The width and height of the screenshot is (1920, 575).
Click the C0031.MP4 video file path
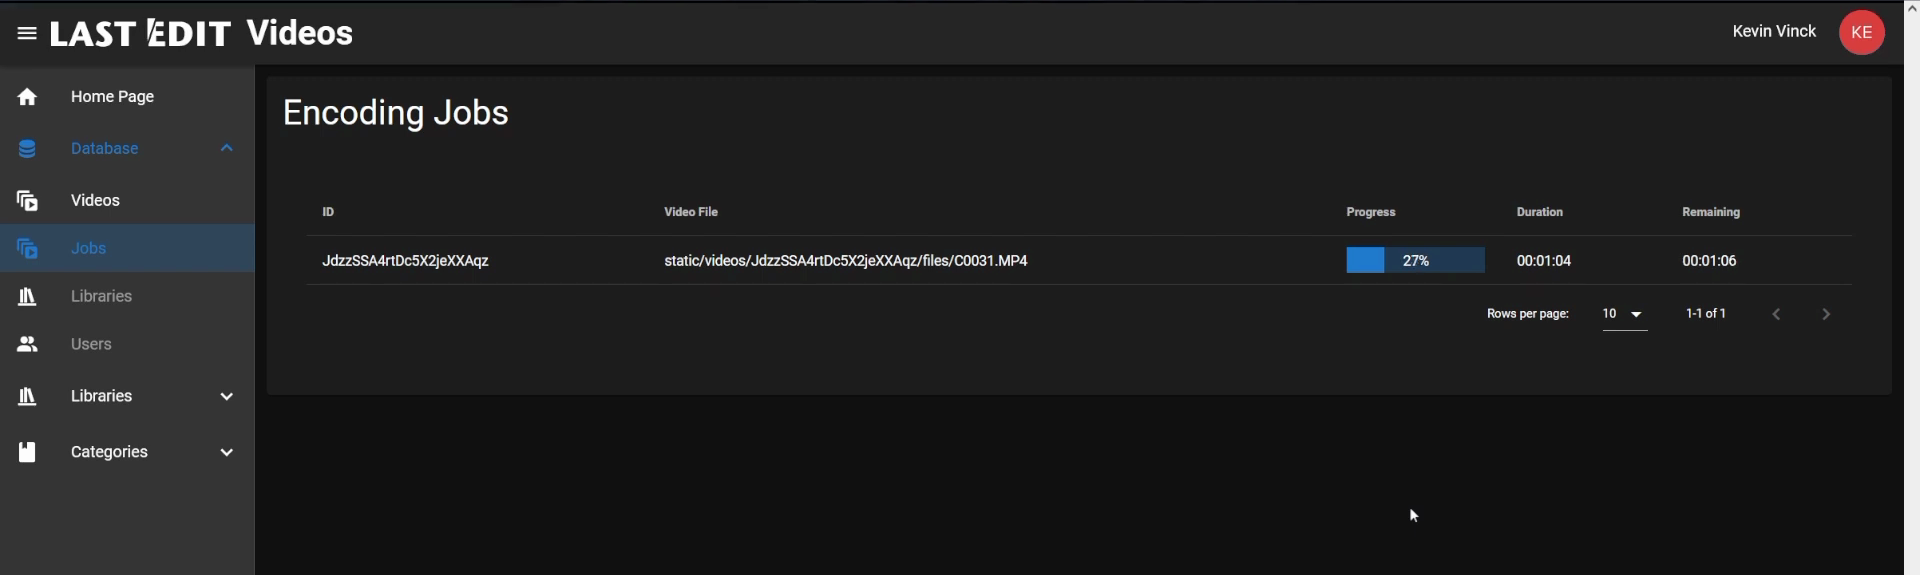(x=845, y=260)
